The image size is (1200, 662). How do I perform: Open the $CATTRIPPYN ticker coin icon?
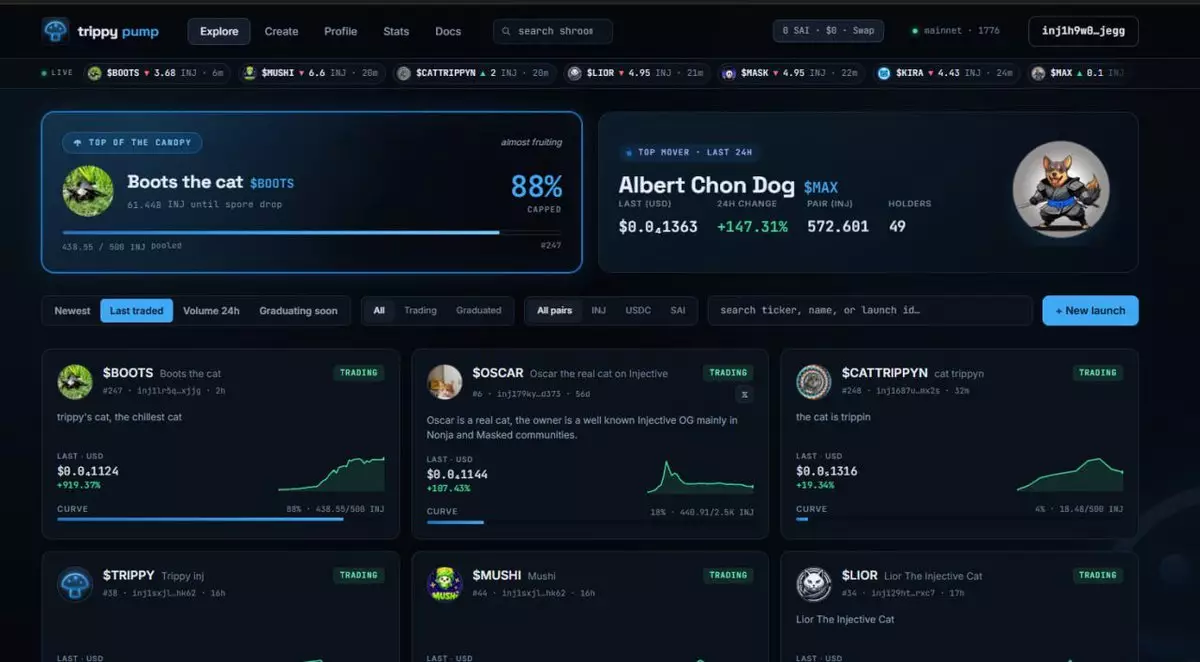pos(403,73)
